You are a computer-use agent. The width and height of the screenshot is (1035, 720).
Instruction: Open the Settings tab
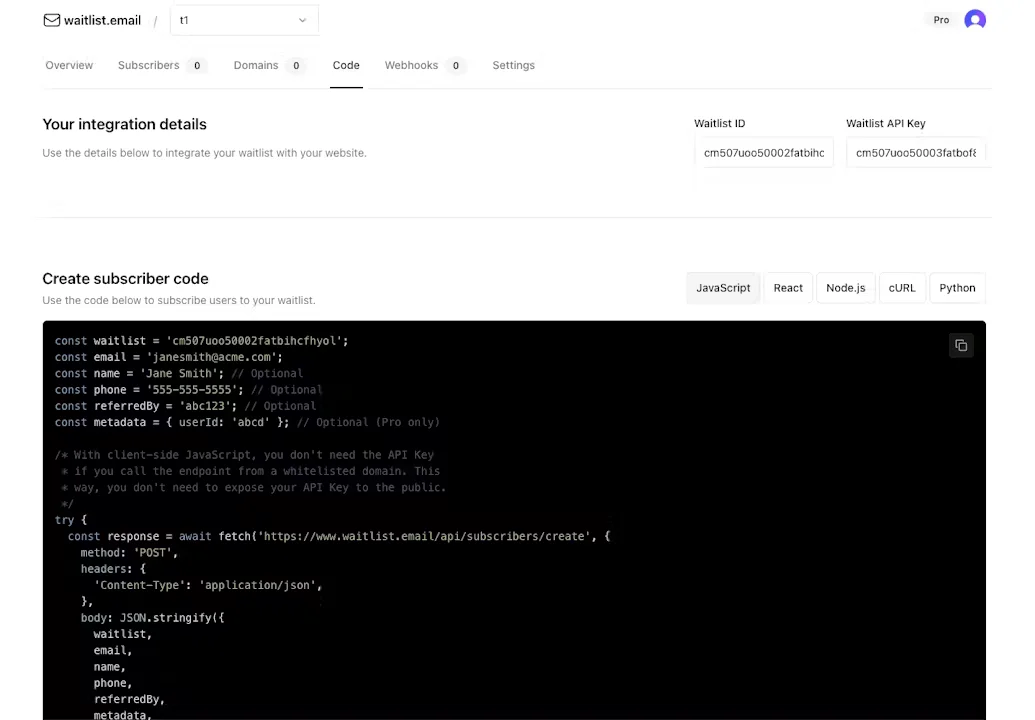click(513, 65)
